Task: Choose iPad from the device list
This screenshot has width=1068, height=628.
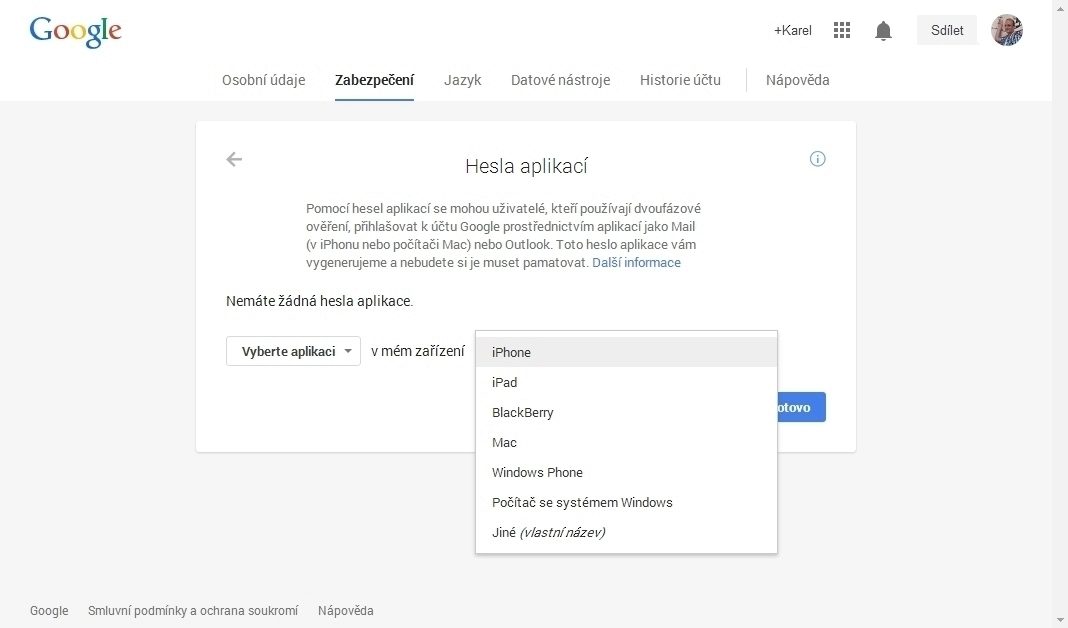Action: click(626, 382)
